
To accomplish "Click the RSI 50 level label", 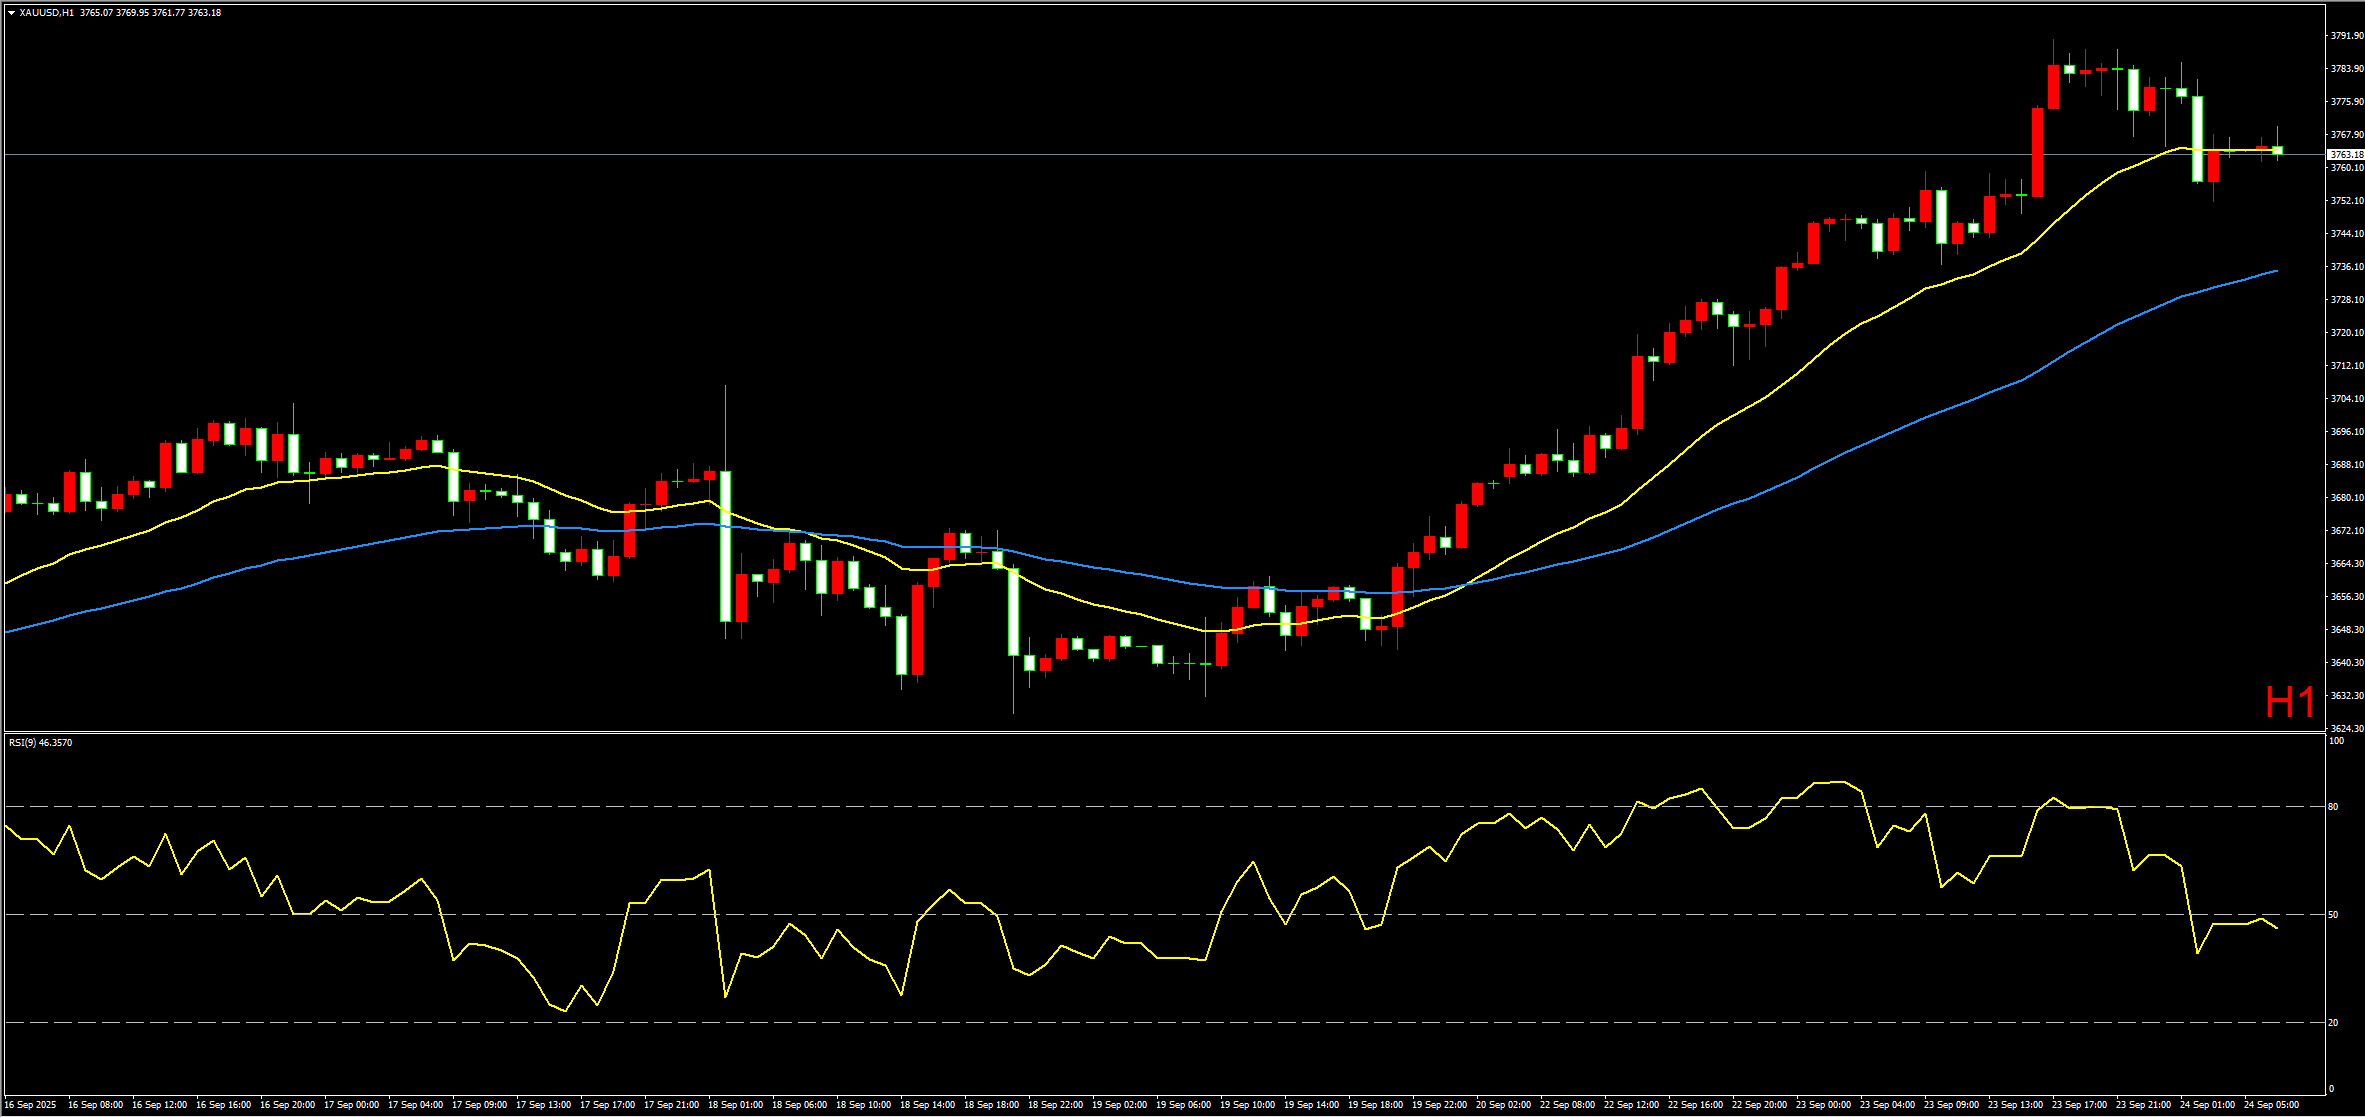I will (x=2333, y=915).
